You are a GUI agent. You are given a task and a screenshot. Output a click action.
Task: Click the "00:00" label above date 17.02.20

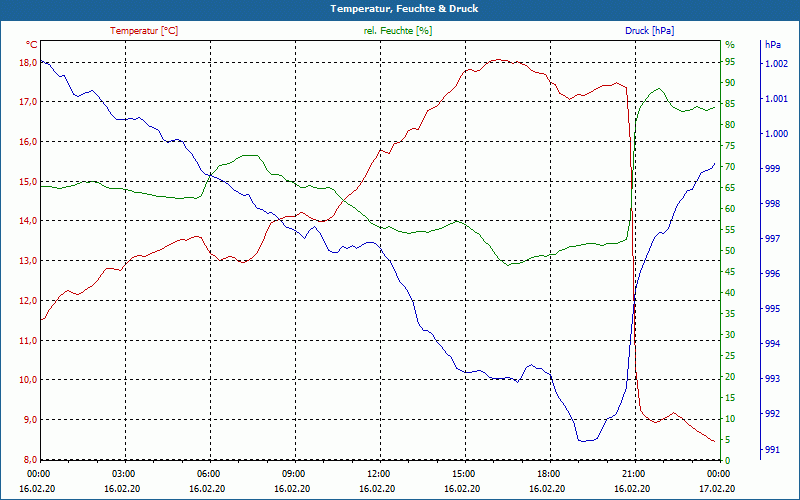(x=718, y=473)
